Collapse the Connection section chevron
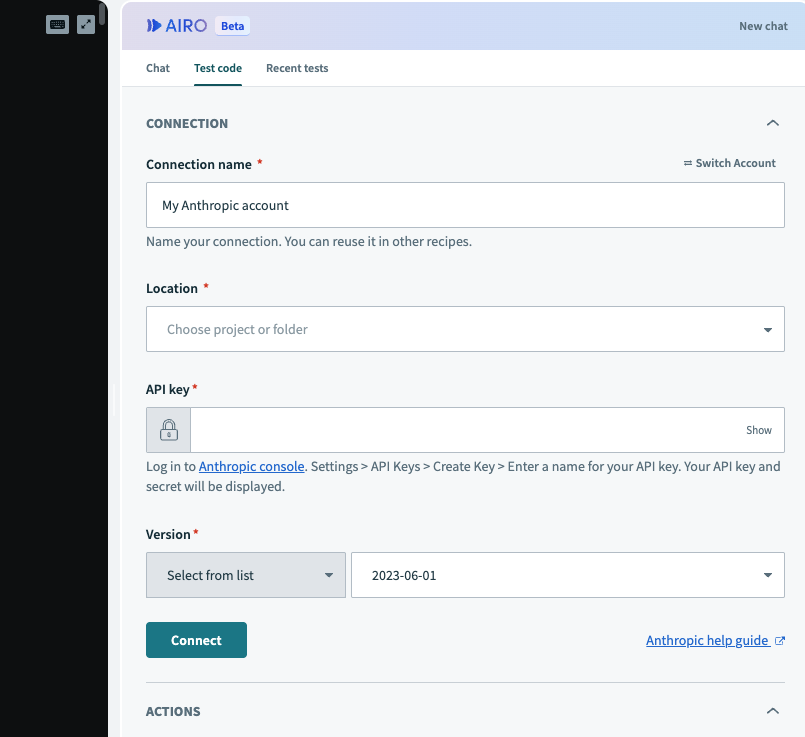The height and width of the screenshot is (737, 805). pyautogui.click(x=771, y=123)
